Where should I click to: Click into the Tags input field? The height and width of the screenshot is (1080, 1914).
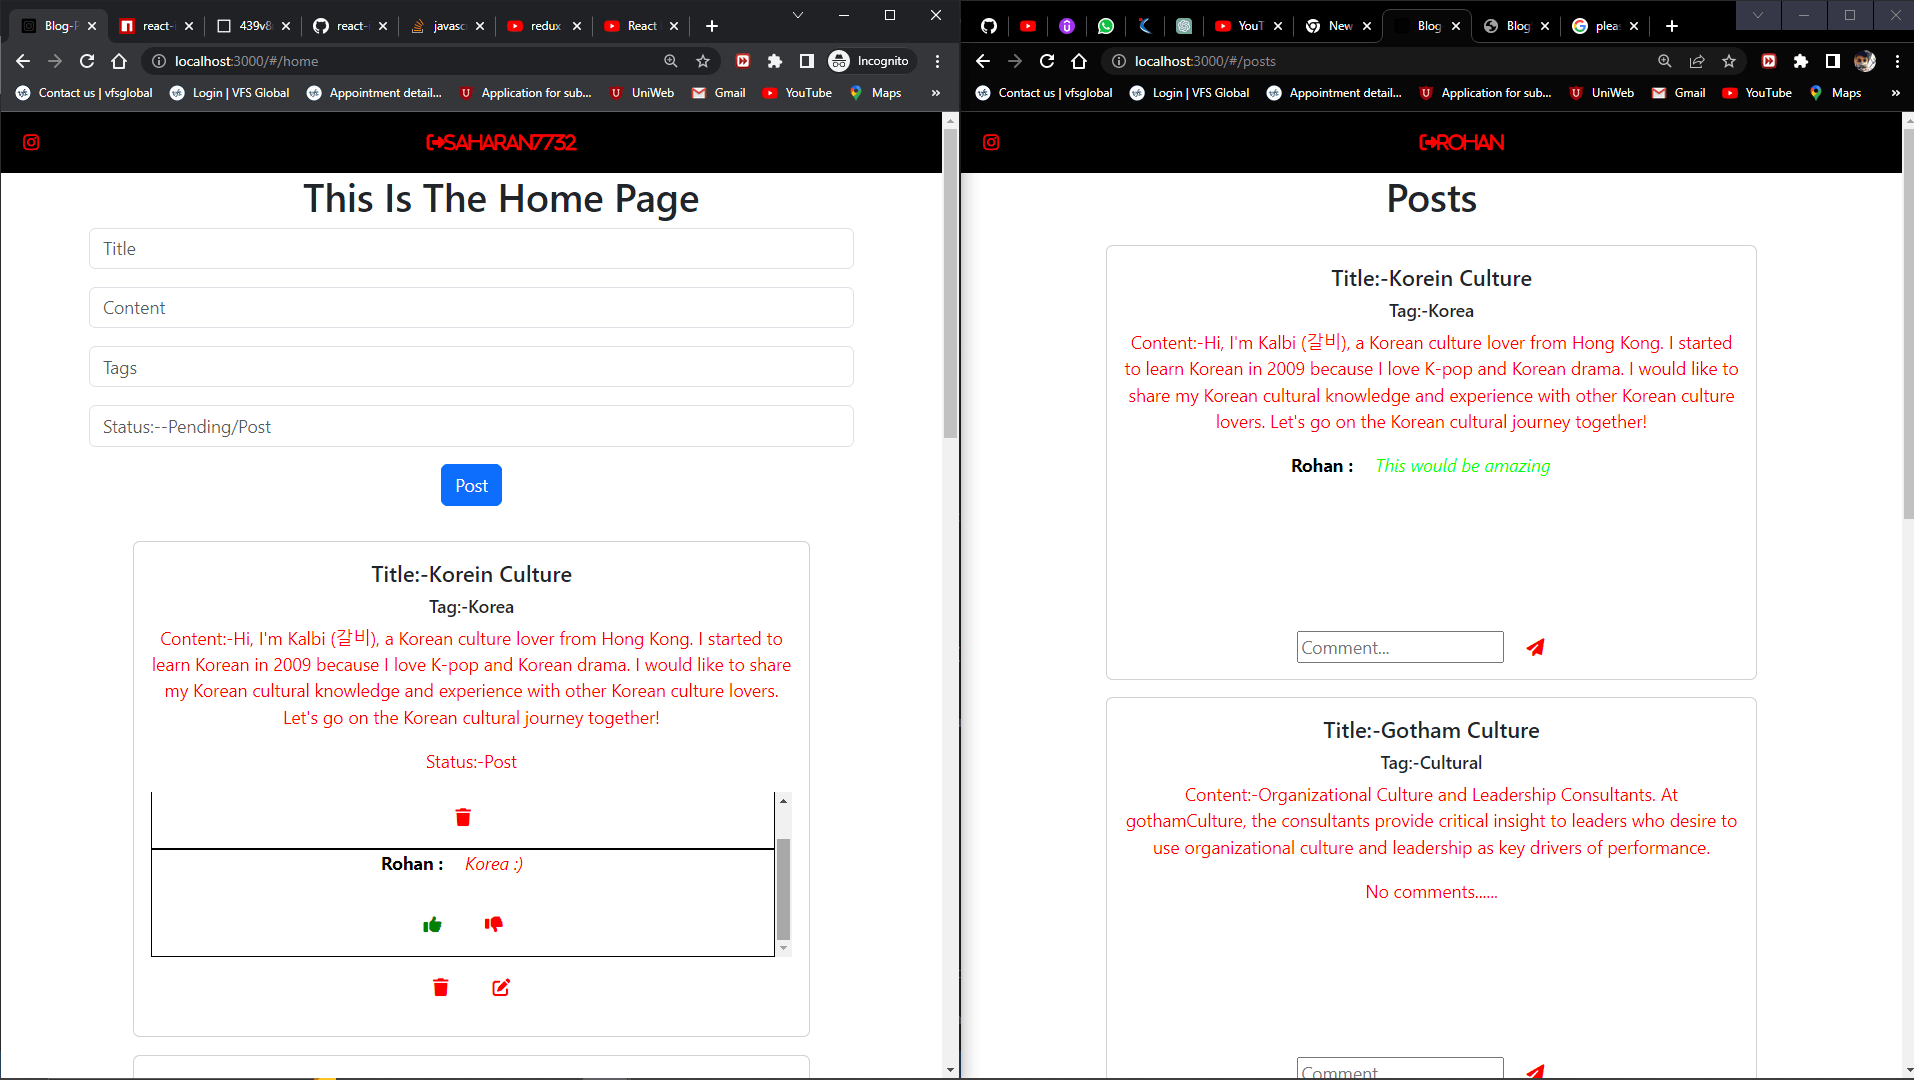471,368
